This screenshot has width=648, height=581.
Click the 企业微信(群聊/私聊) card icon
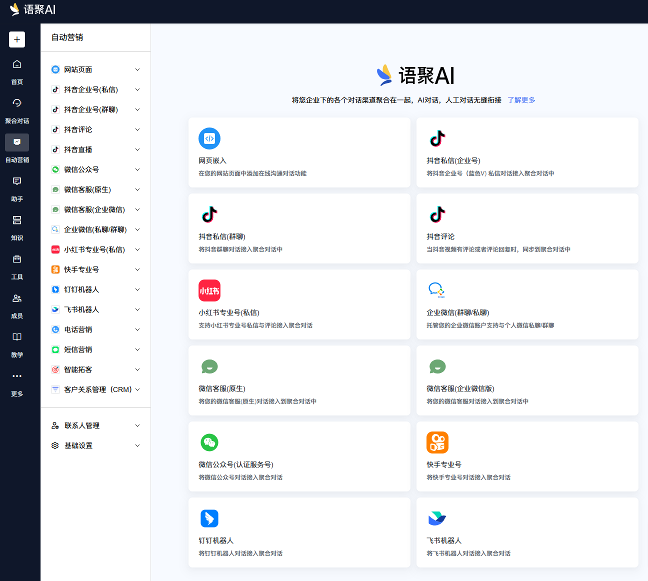(x=437, y=290)
